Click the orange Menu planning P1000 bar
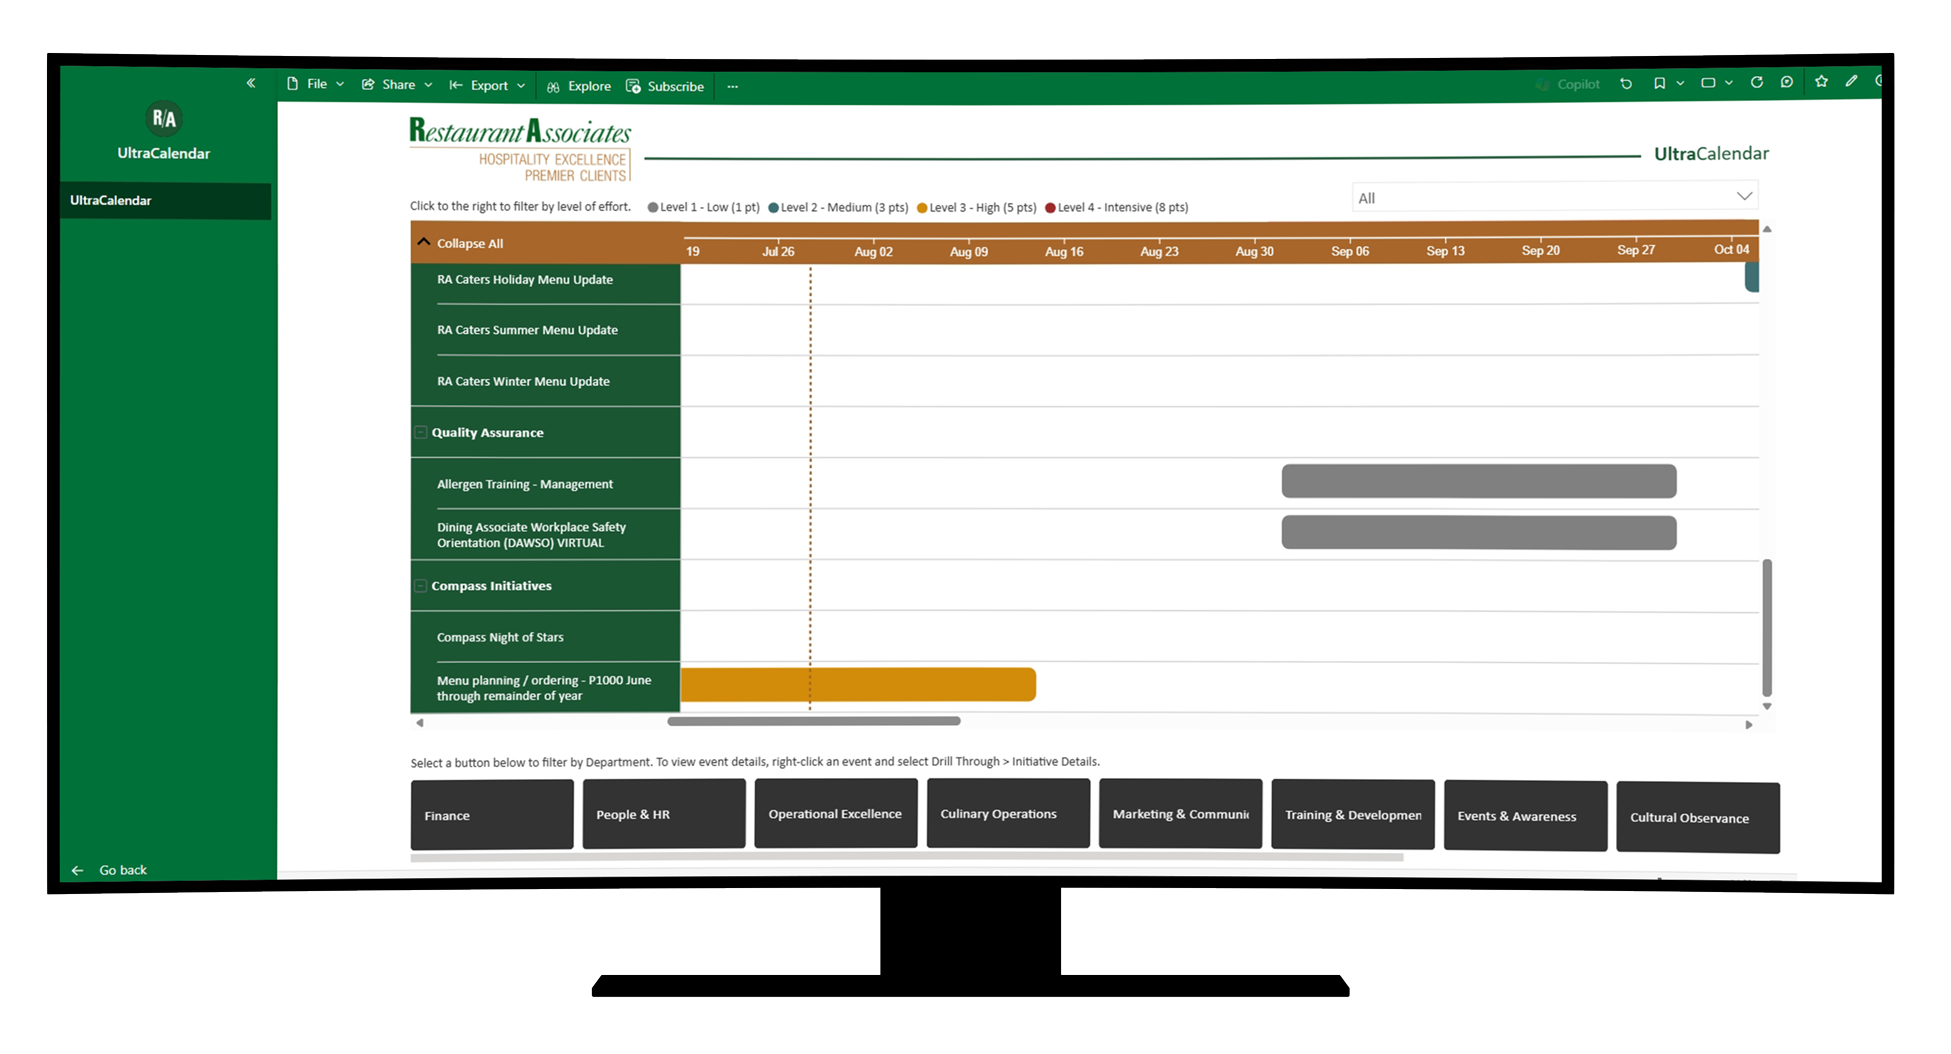 point(858,685)
